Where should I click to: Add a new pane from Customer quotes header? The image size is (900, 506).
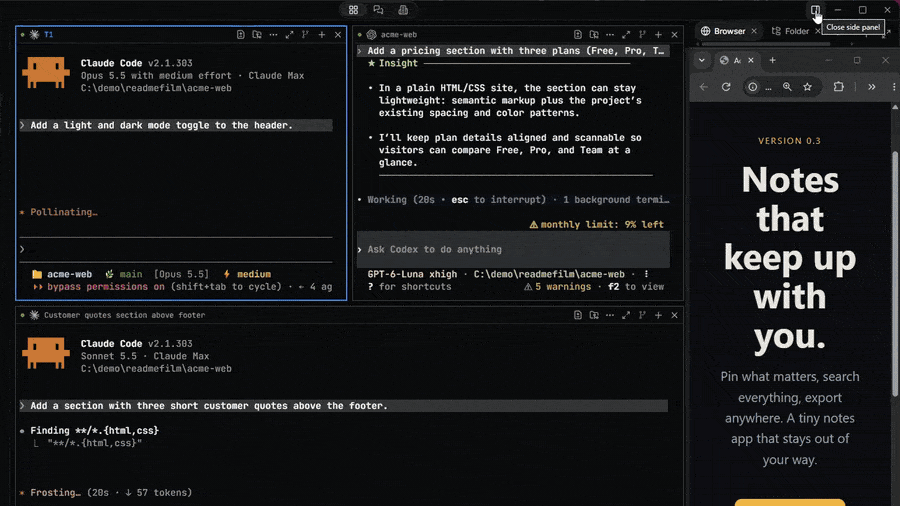click(658, 315)
